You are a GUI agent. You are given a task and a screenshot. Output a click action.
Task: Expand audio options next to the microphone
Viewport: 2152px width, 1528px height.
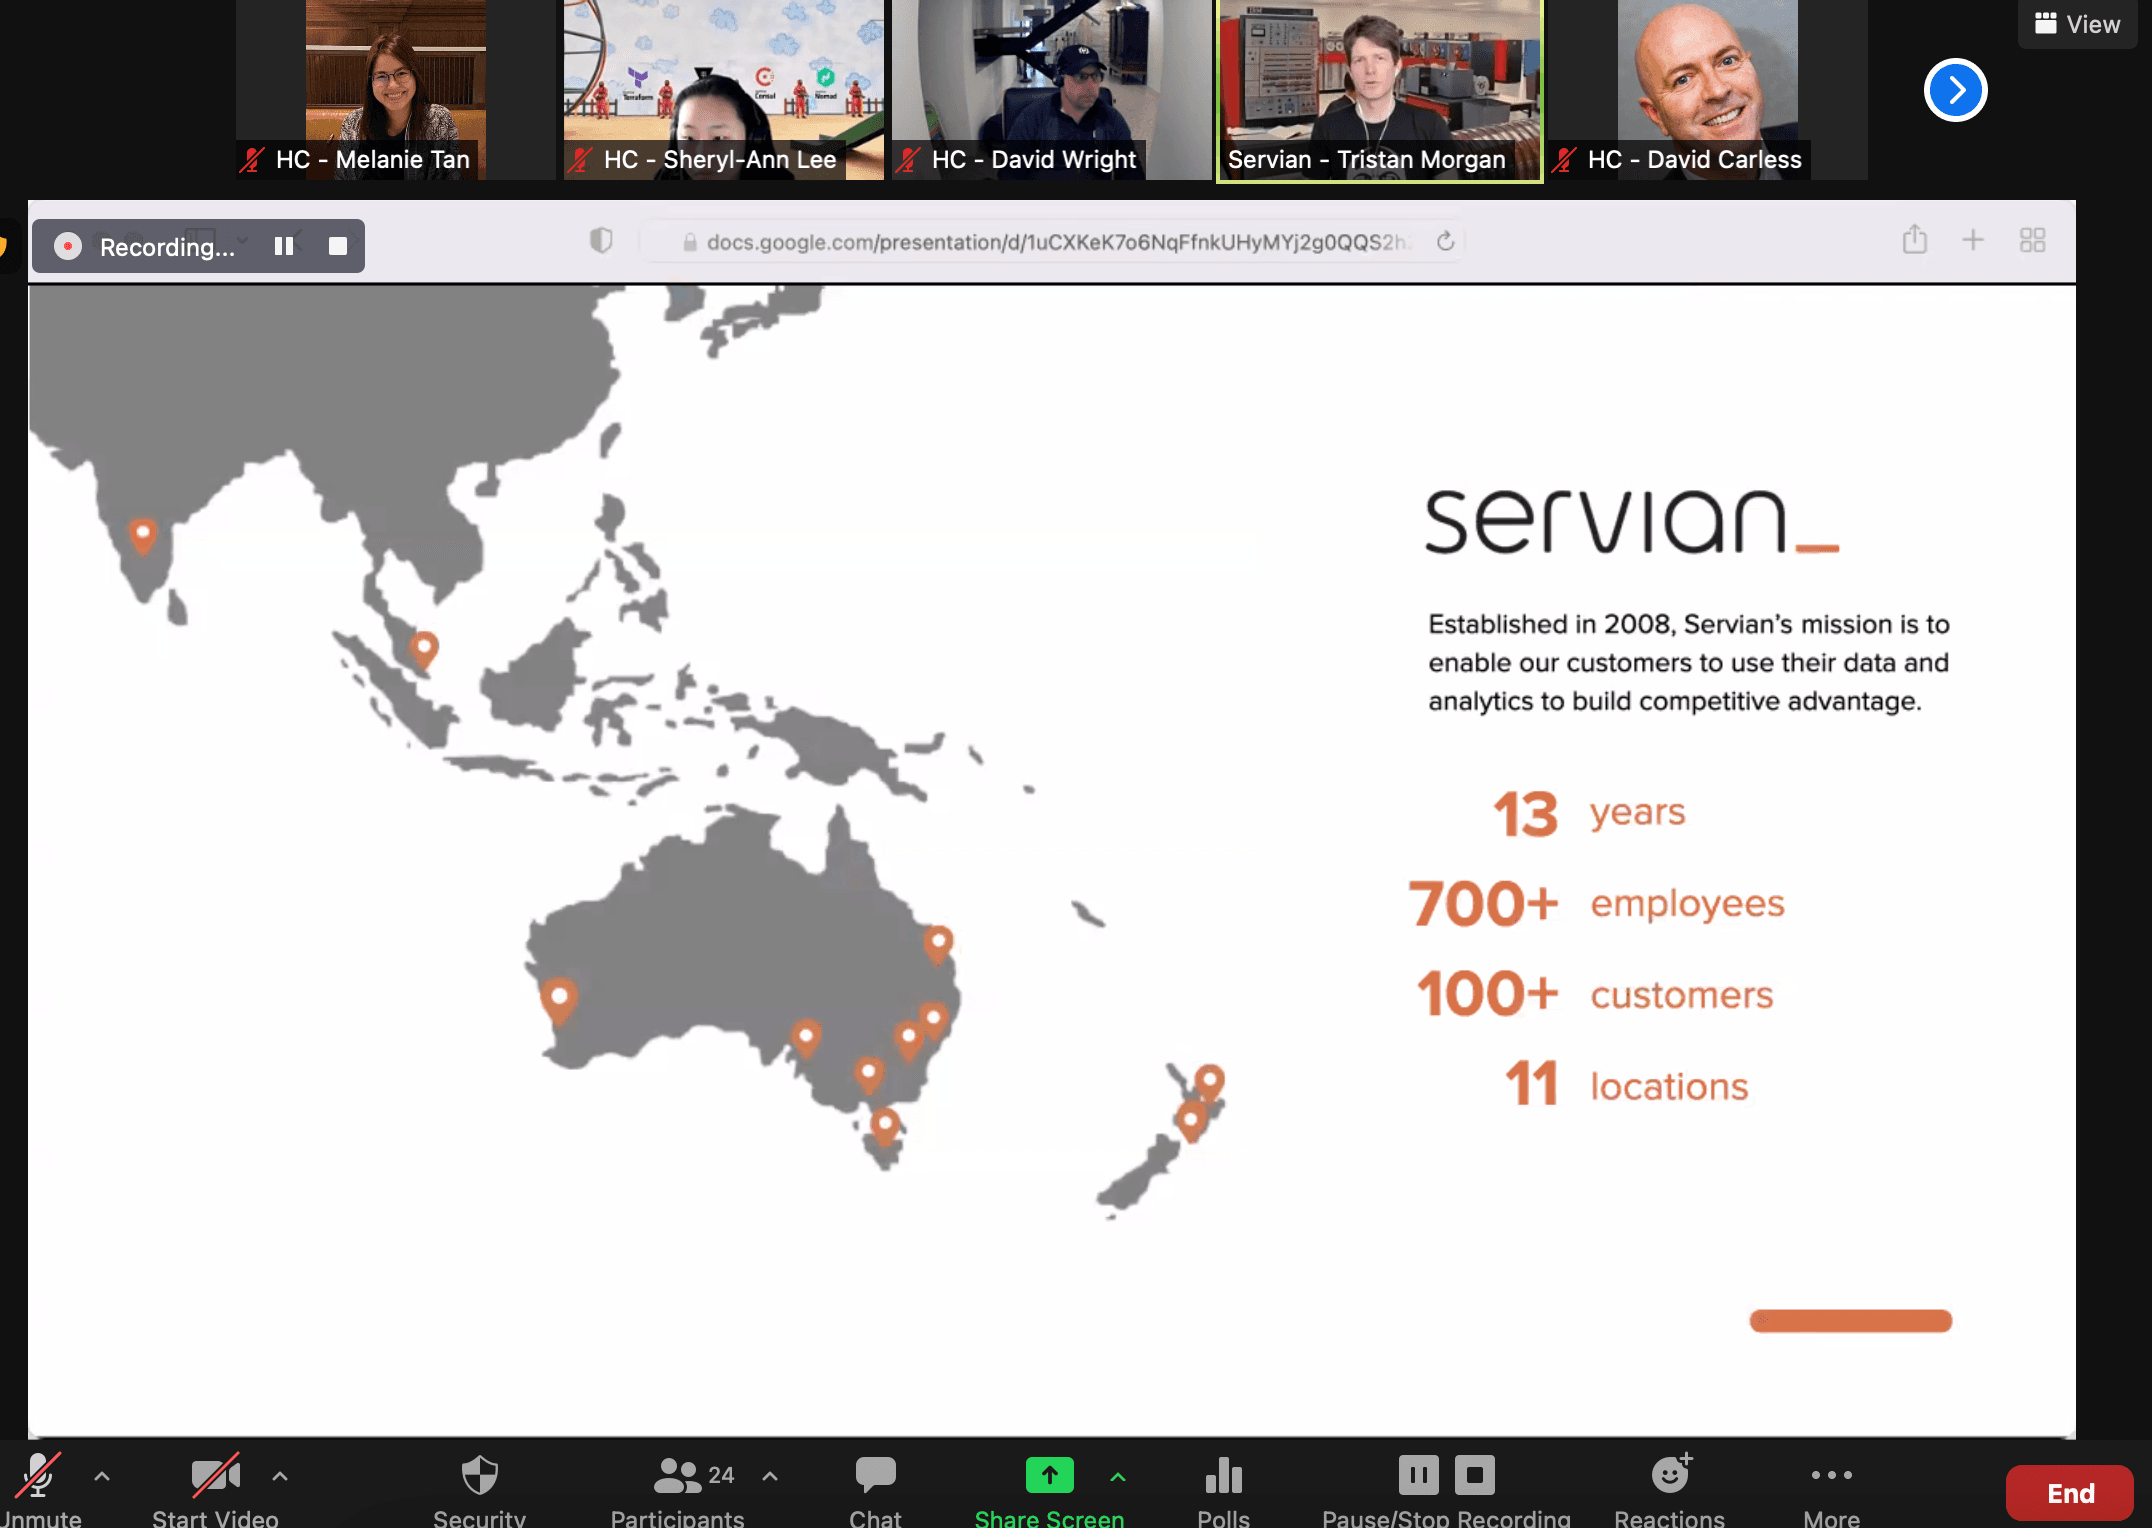[x=102, y=1476]
